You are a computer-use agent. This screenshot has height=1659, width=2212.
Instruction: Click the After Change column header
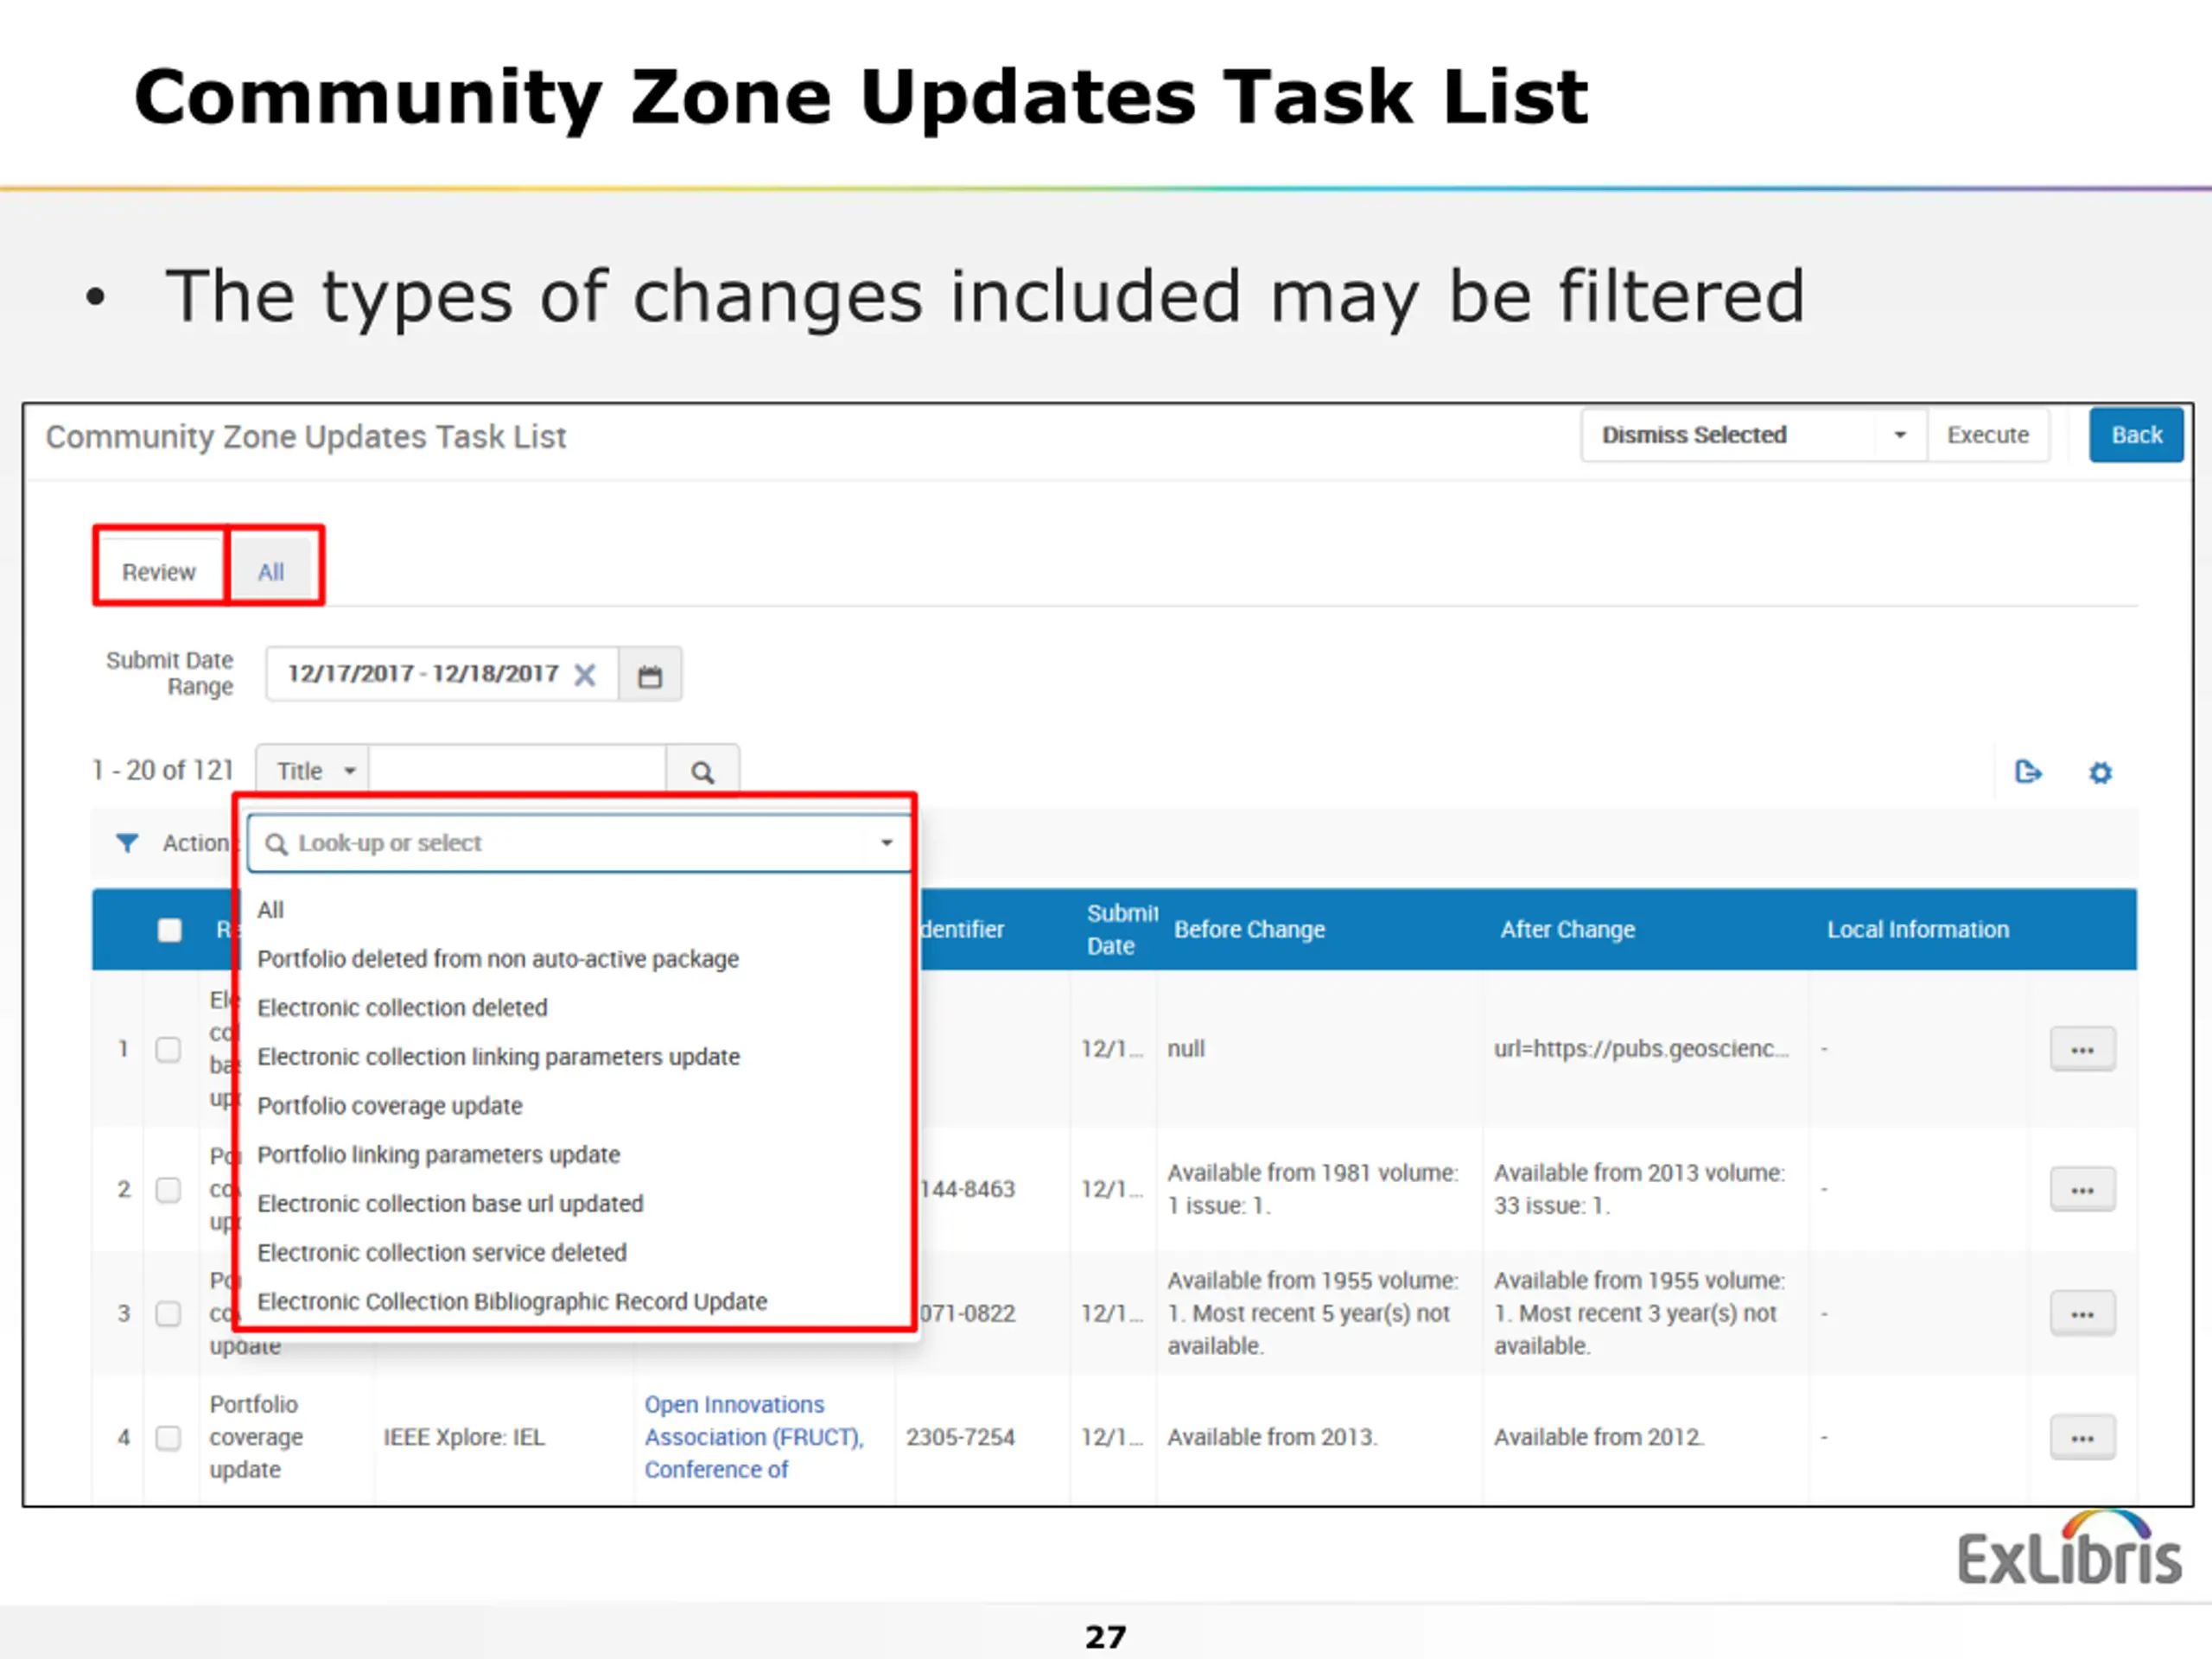coord(1567,930)
